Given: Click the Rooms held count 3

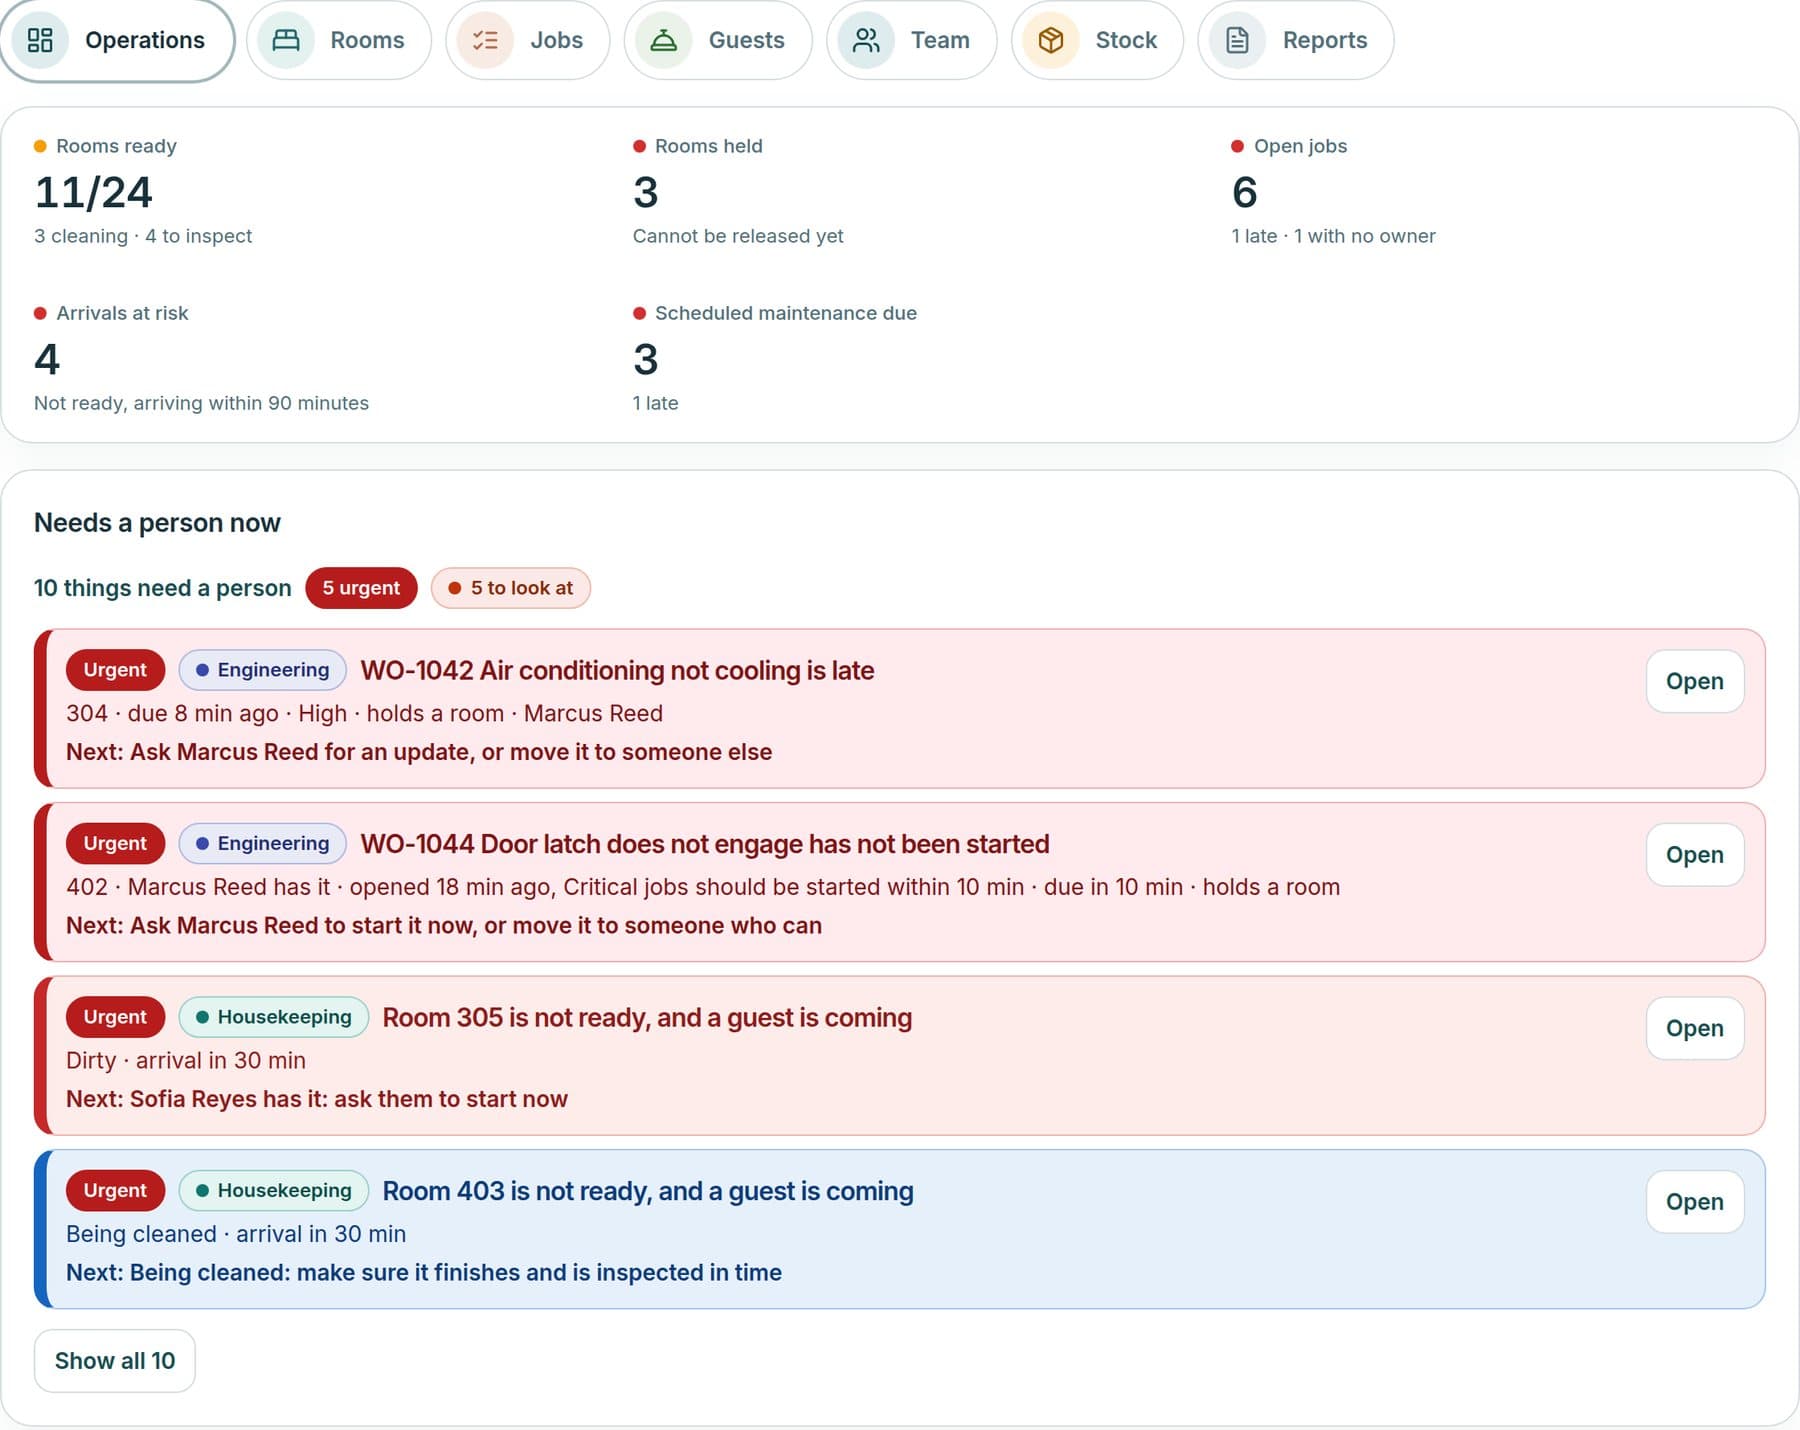Looking at the screenshot, I should [x=646, y=192].
